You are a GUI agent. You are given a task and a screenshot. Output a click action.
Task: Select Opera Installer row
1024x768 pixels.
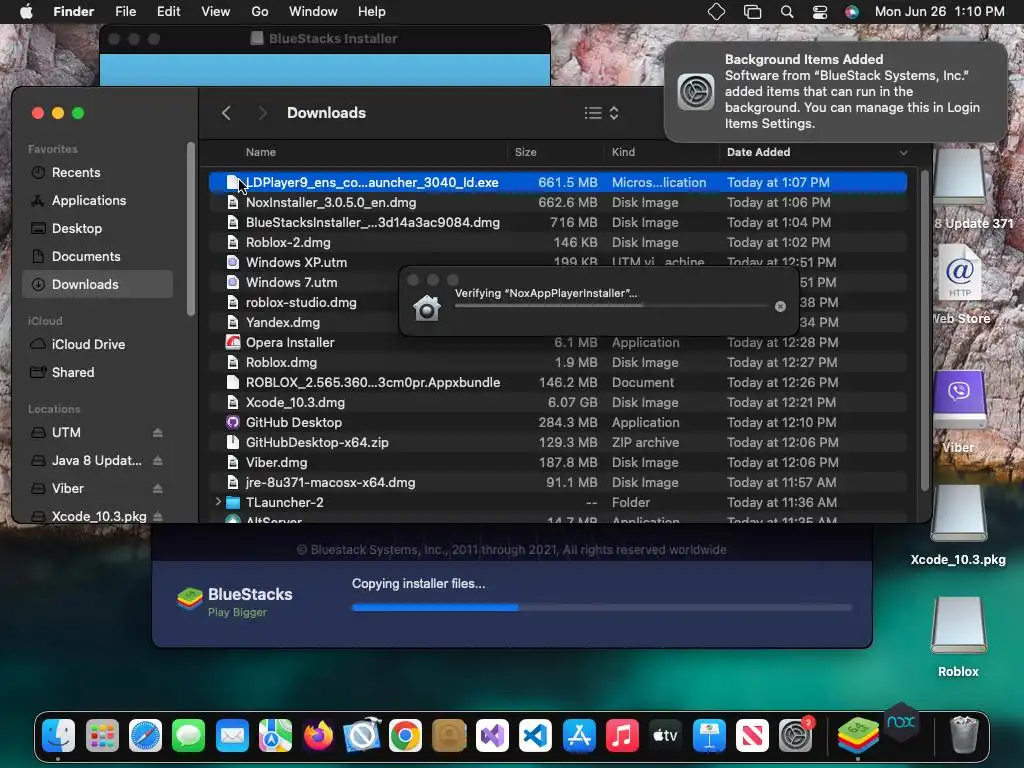tap(558, 342)
